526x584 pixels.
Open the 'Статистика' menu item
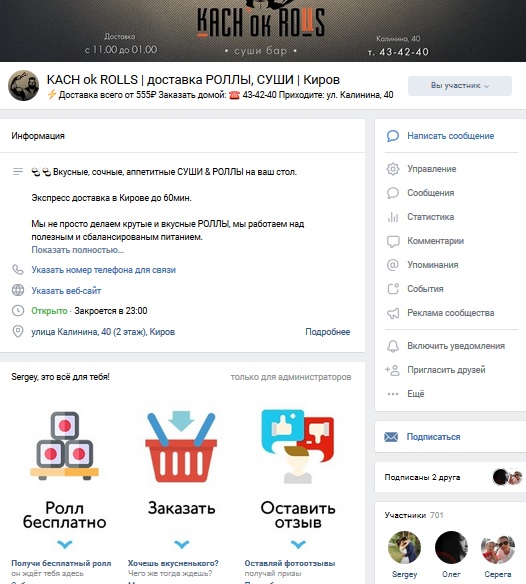[430, 217]
